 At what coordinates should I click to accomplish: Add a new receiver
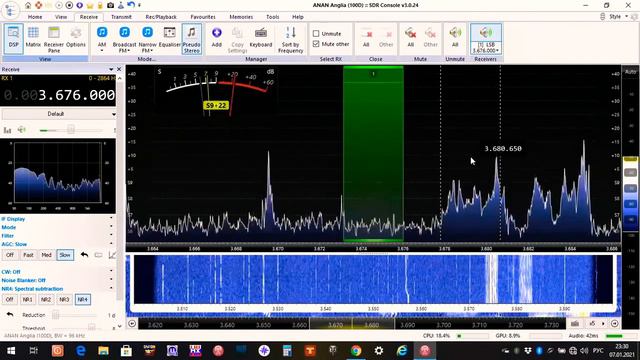pyautogui.click(x=216, y=38)
